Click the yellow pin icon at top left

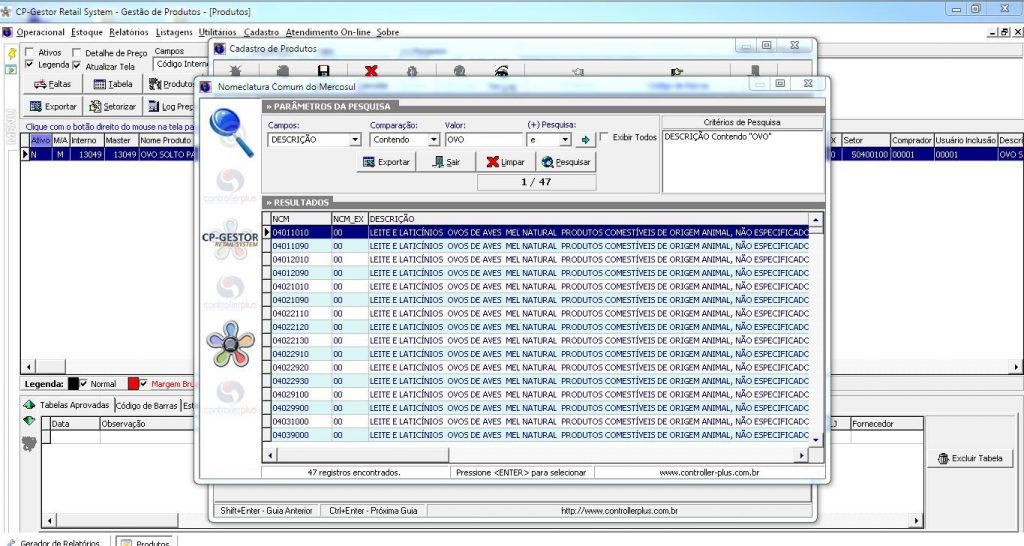pyautogui.click(x=11, y=54)
